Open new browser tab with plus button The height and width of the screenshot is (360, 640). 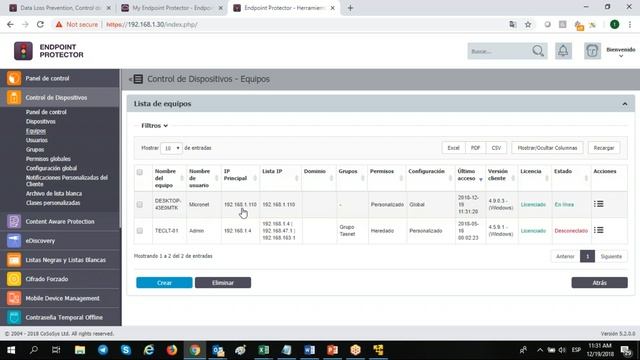point(350,8)
